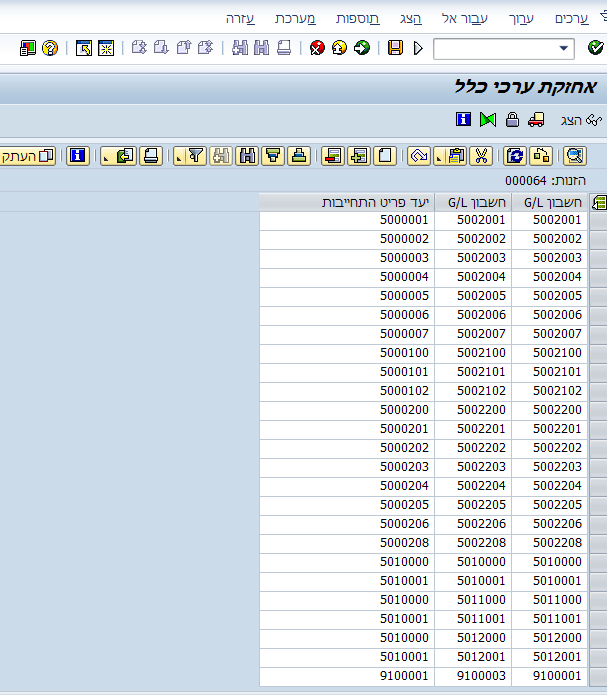607x695 pixels.
Task: Click the Create New Session icon
Action: [106, 48]
